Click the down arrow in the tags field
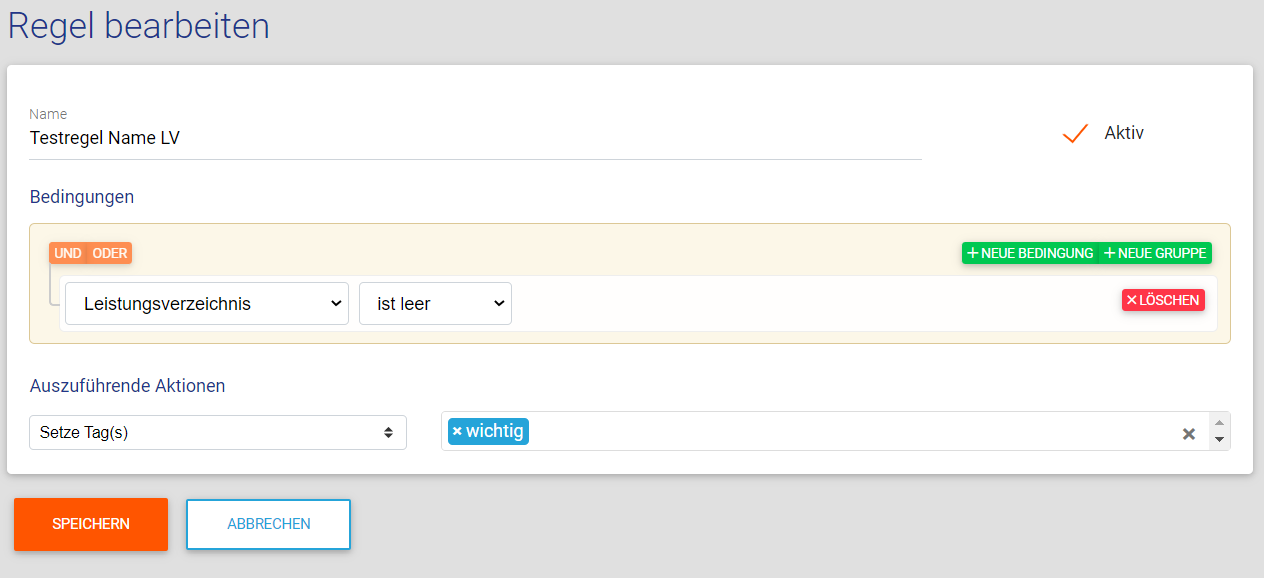Image resolution: width=1264 pixels, height=578 pixels. pyautogui.click(x=1219, y=440)
